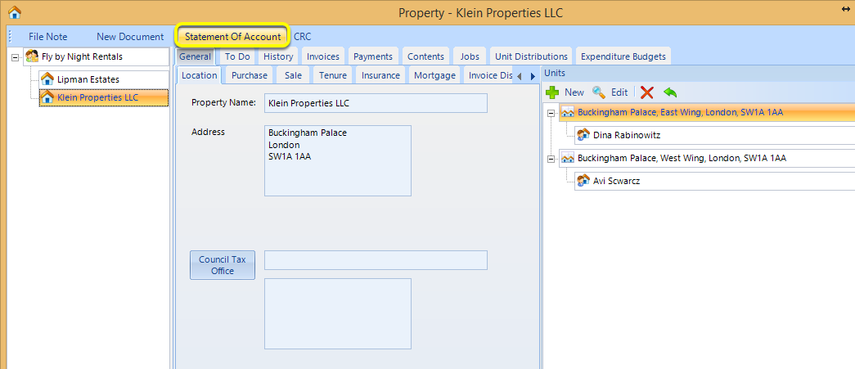The width and height of the screenshot is (855, 369).
Task: Create a New Document from the toolbar
Action: 130,37
